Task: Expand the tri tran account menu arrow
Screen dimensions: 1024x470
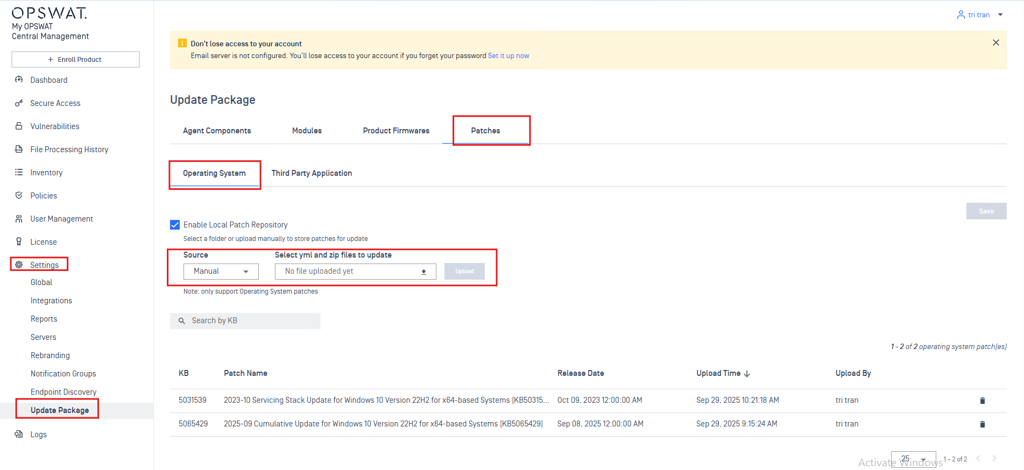Action: [1000, 14]
